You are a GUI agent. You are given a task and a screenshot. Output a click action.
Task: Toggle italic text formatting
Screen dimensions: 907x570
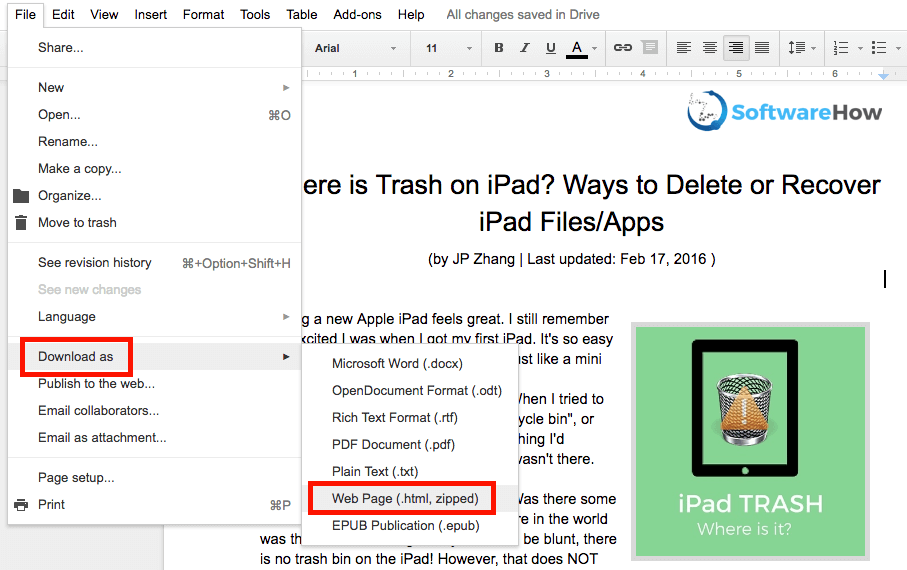[x=525, y=48]
